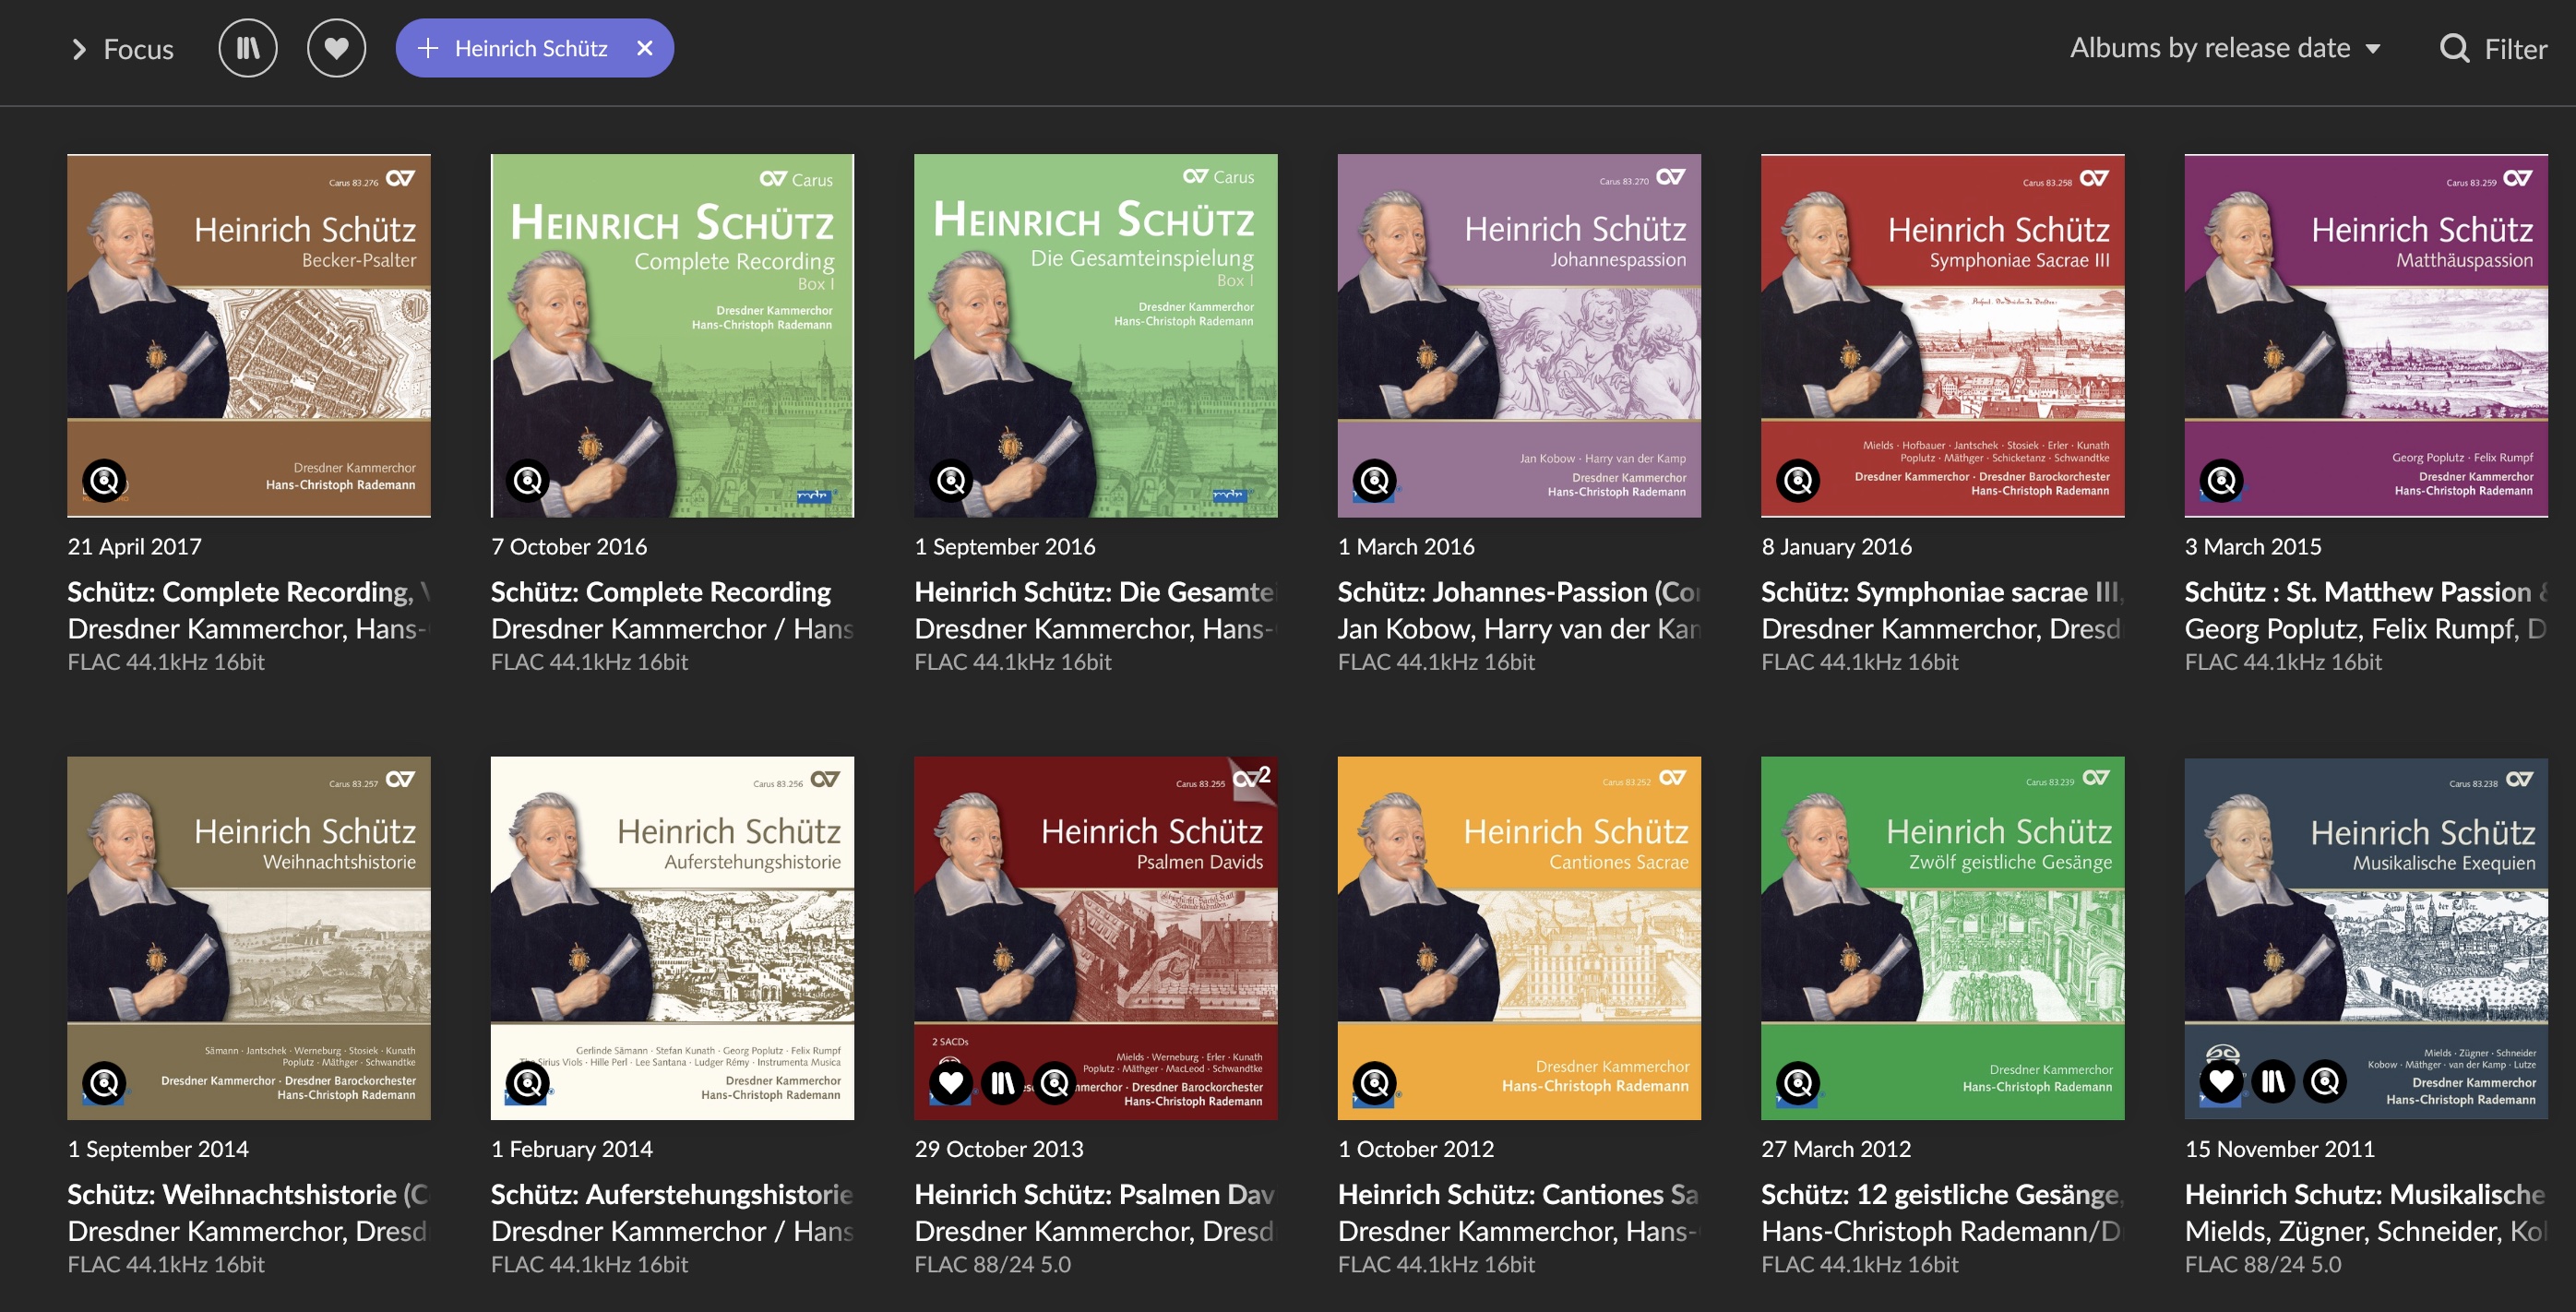Expand the Focus panel chevron
The image size is (2576, 1312).
point(79,49)
